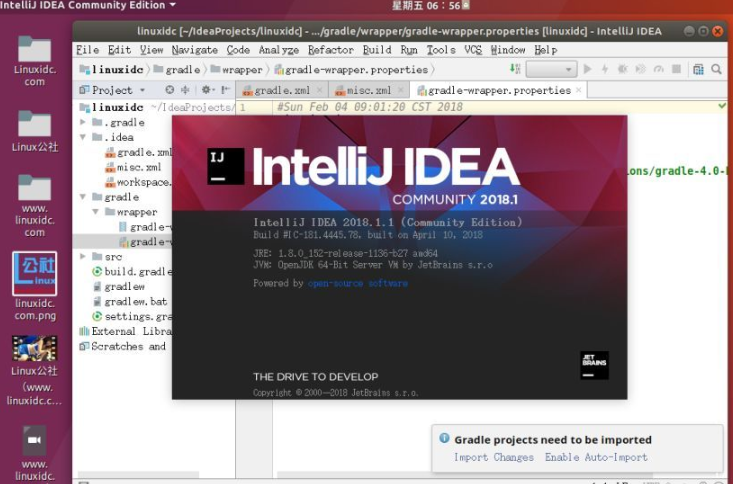The image size is (733, 484).
Task: Select build.gradle in the project tree
Action: [133, 271]
